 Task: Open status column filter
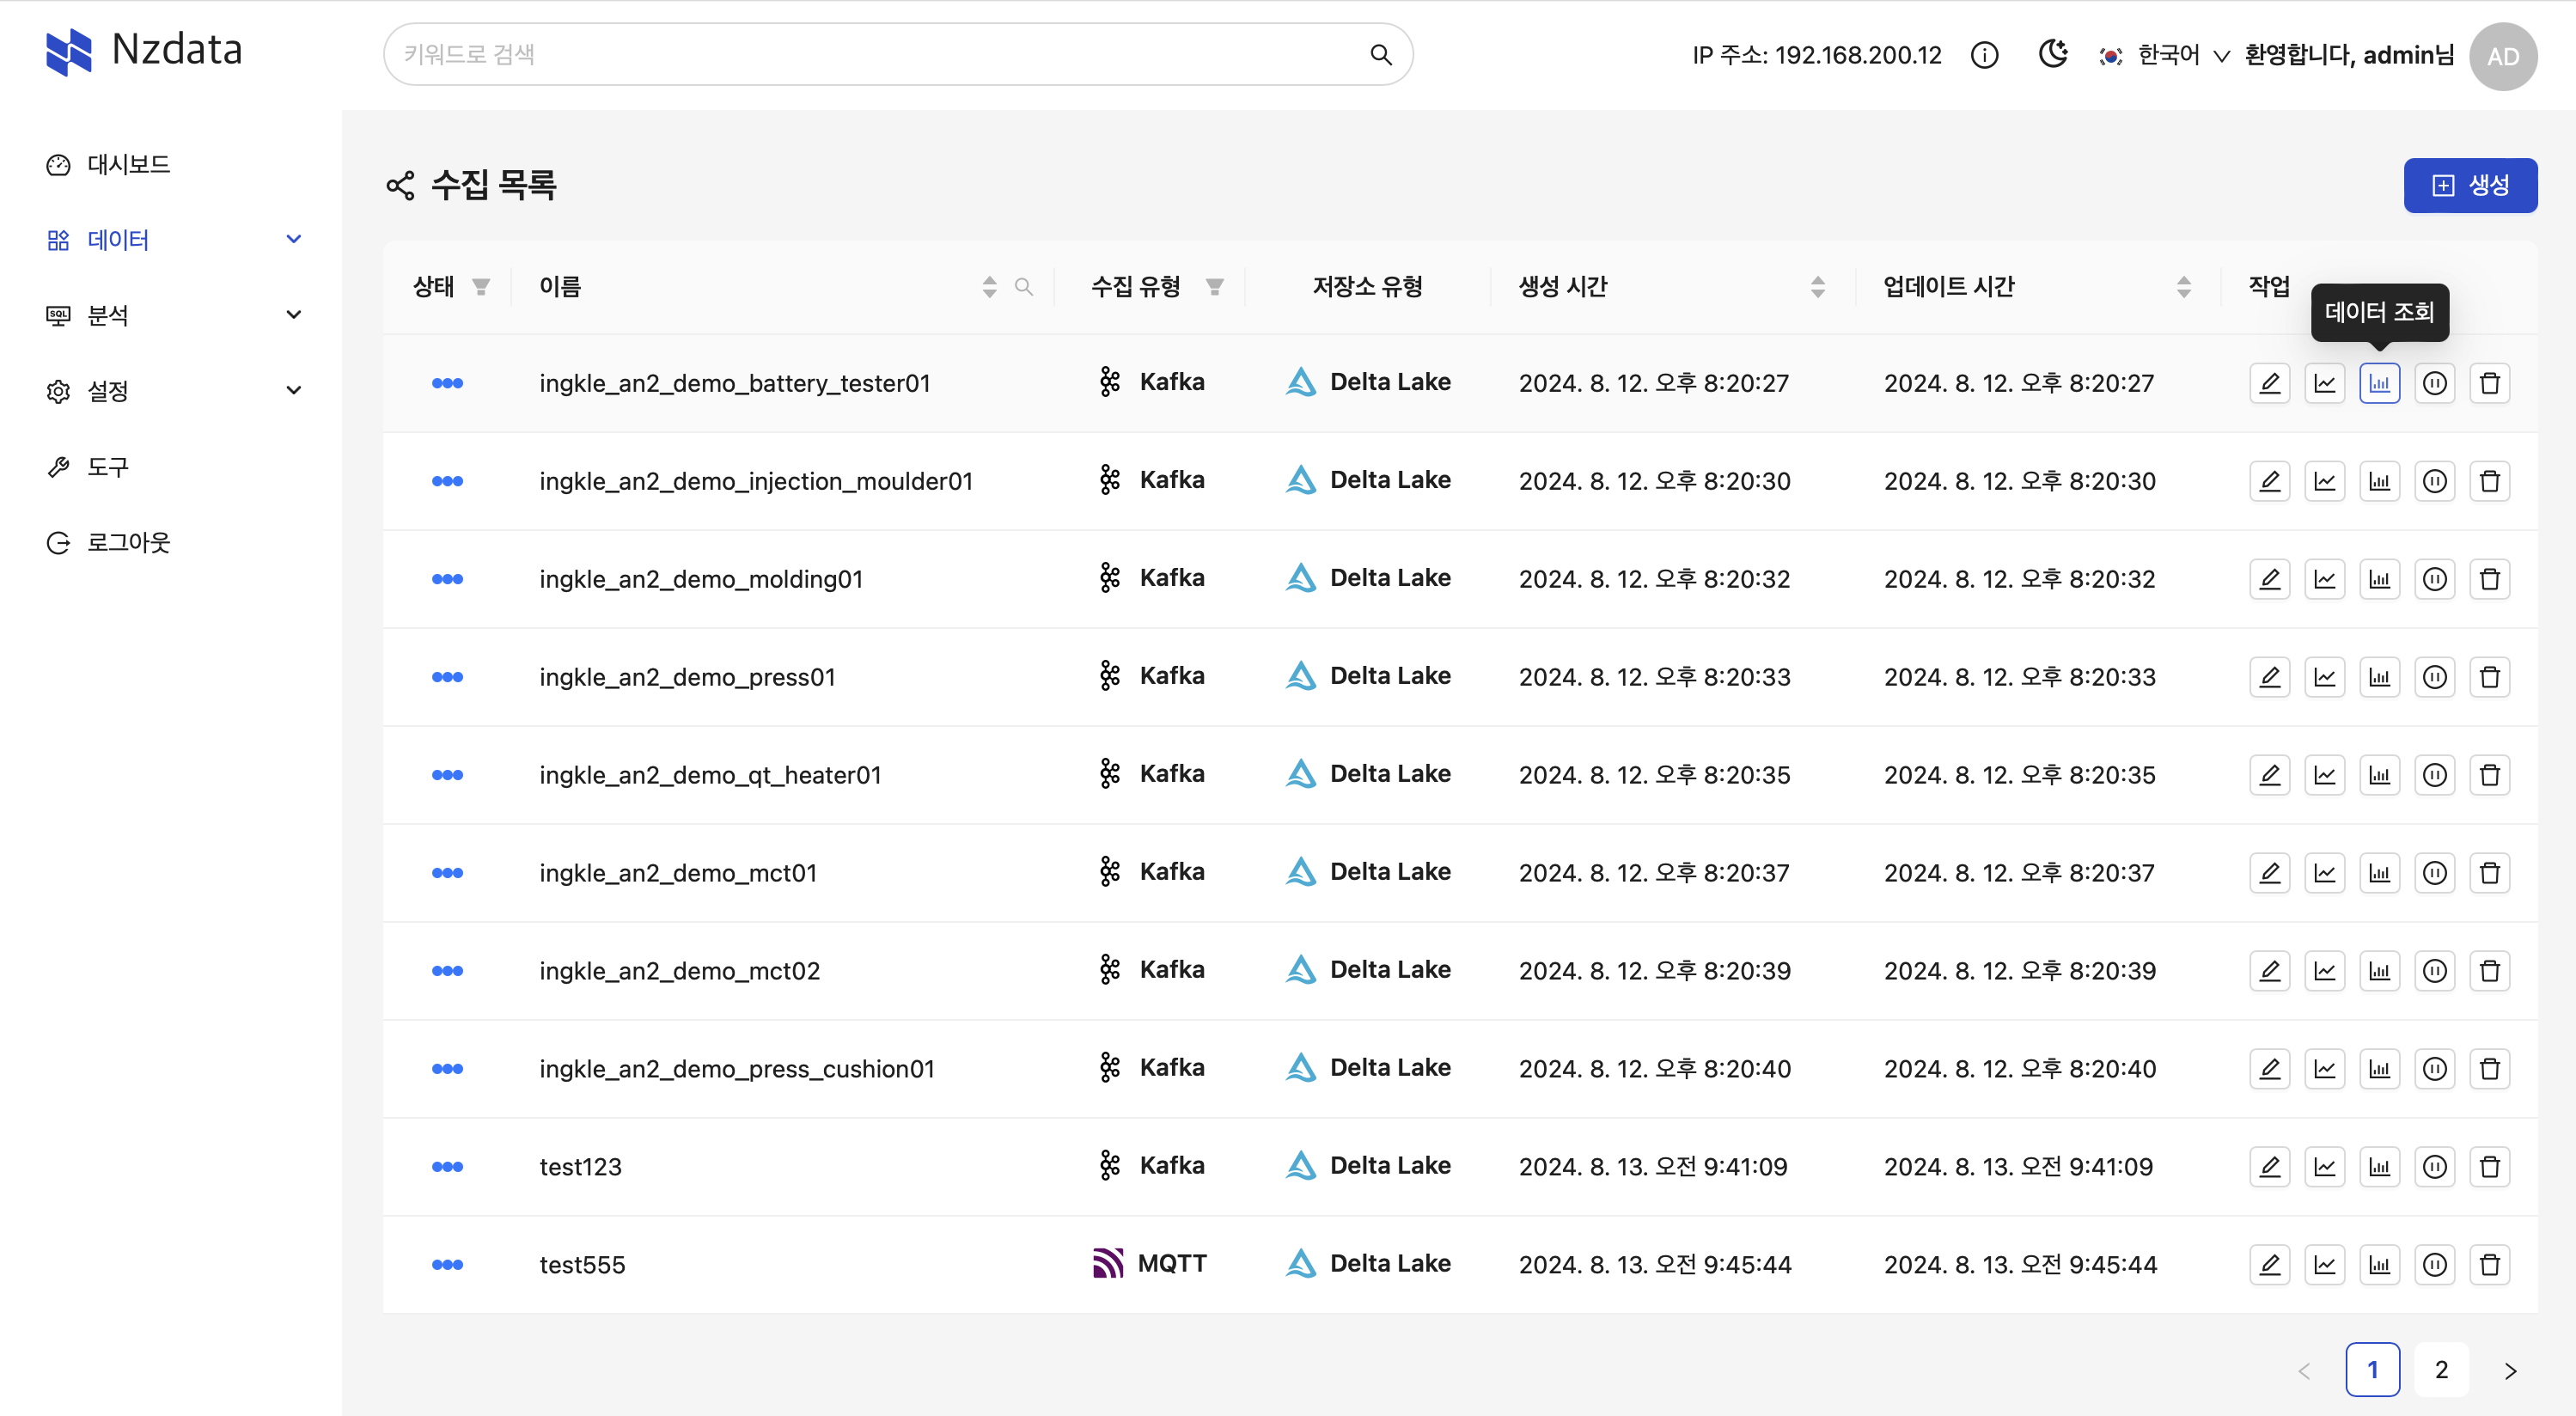(x=481, y=287)
